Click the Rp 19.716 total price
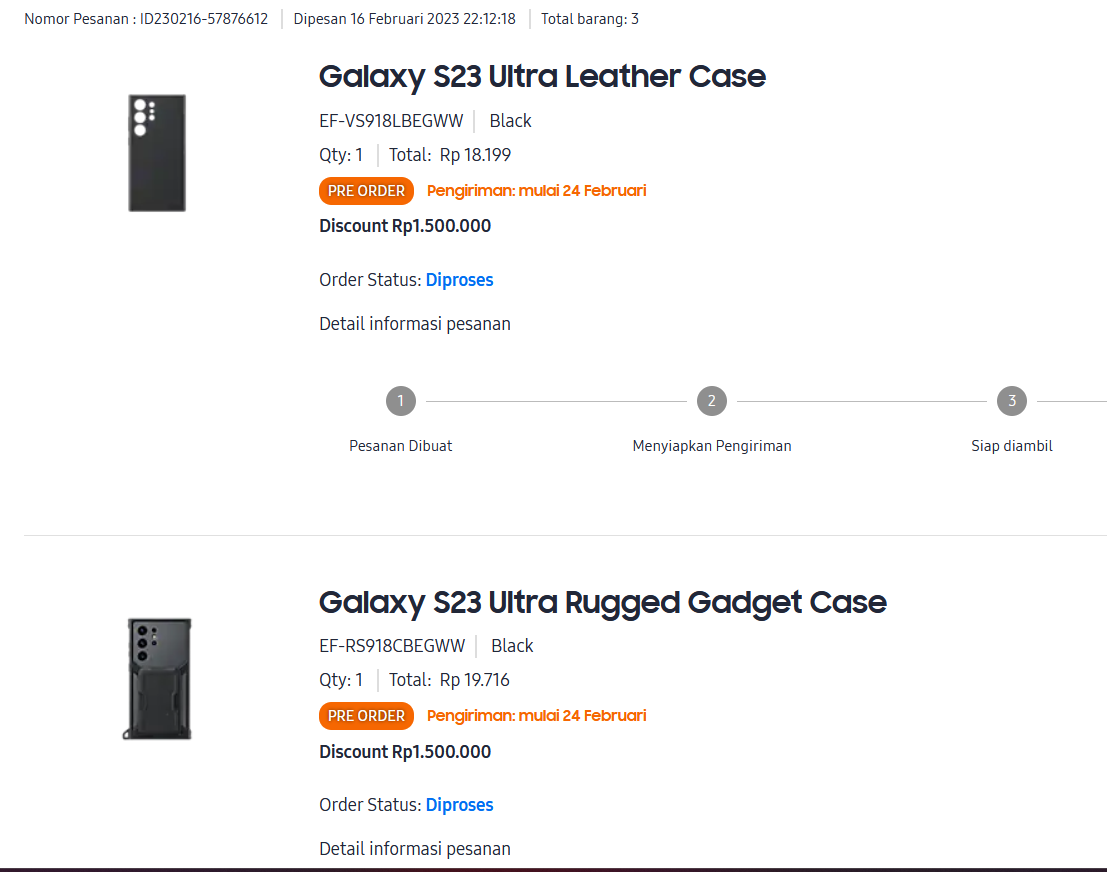1107x872 pixels. 475,680
